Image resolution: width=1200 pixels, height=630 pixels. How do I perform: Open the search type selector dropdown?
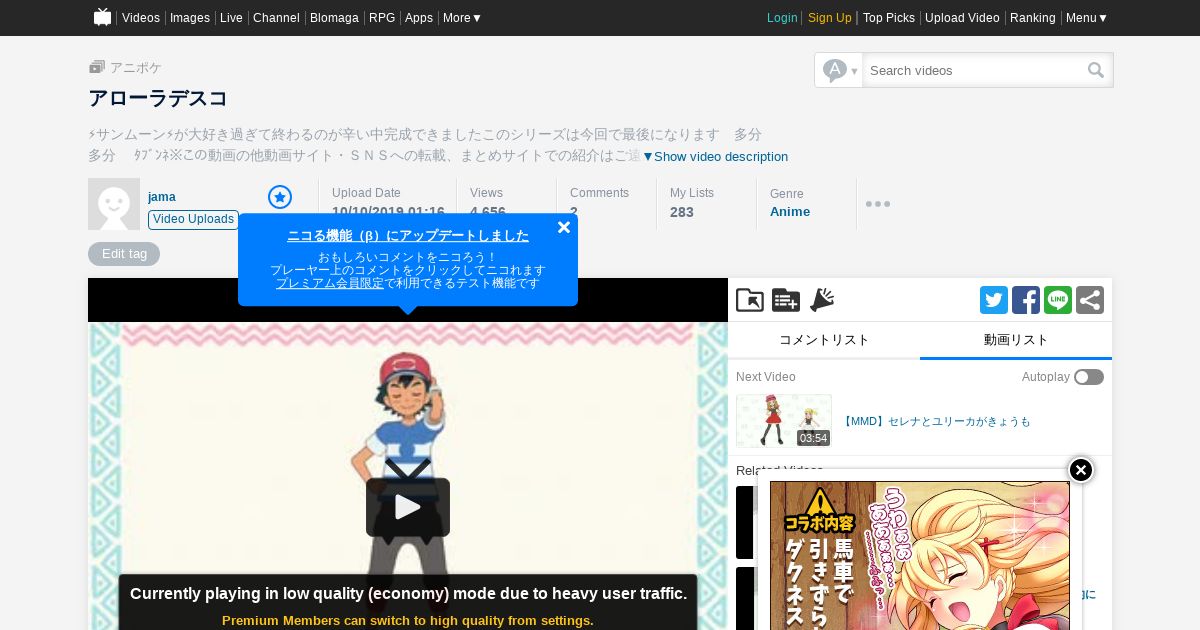(x=839, y=70)
